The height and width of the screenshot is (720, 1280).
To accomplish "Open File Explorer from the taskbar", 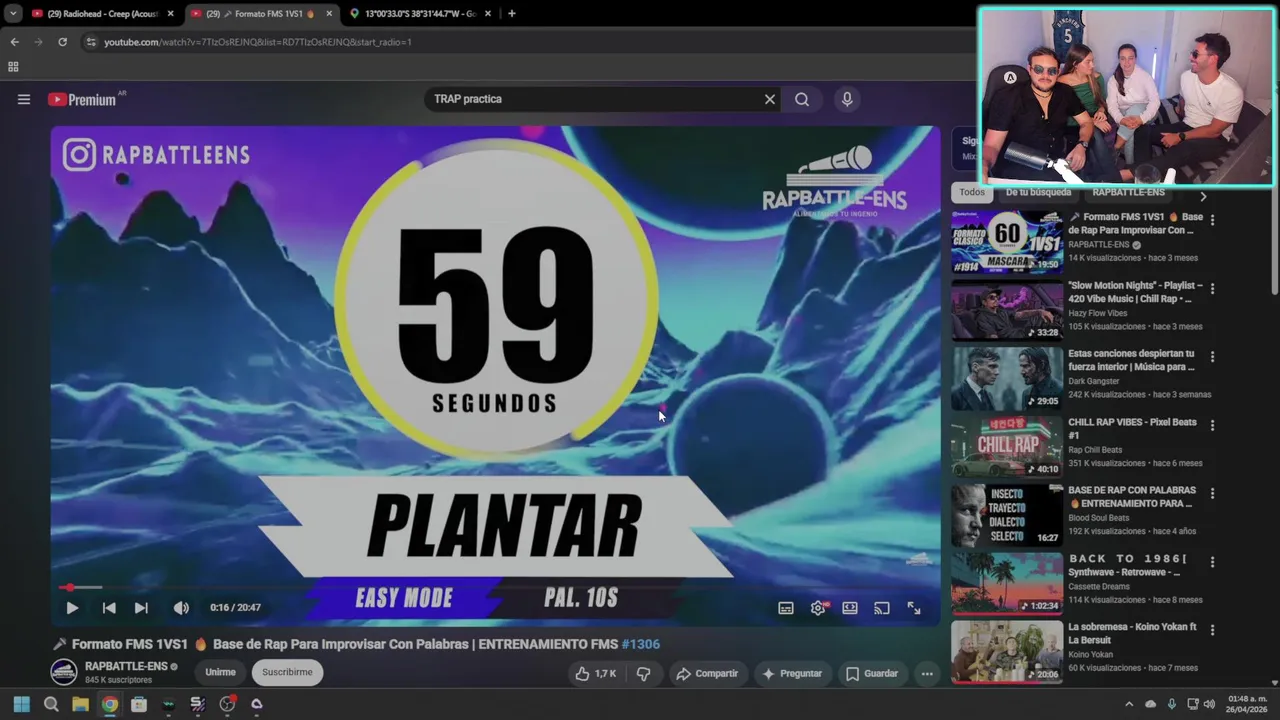I will tap(80, 704).
